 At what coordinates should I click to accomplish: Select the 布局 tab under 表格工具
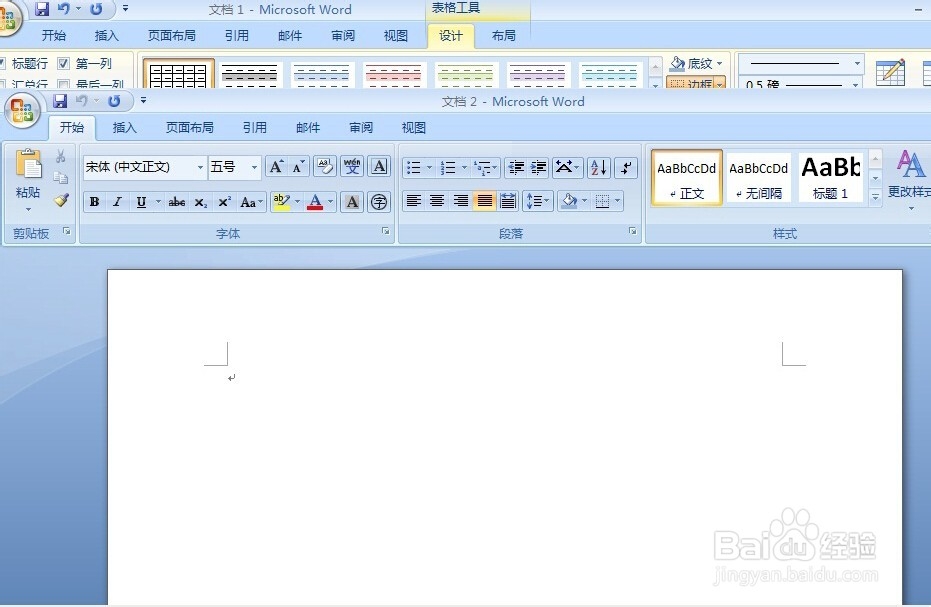502,36
